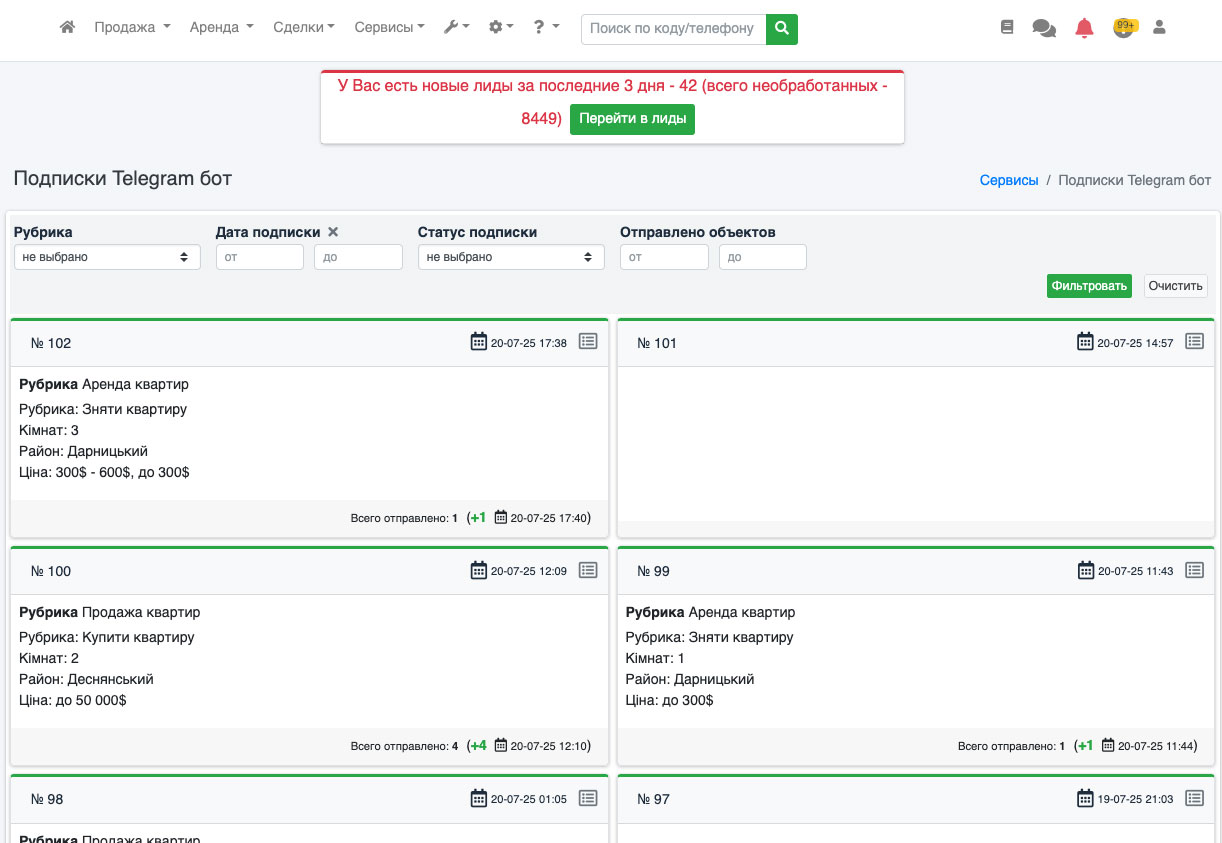Open the book icon in the top bar
The image size is (1222, 843).
click(1007, 28)
